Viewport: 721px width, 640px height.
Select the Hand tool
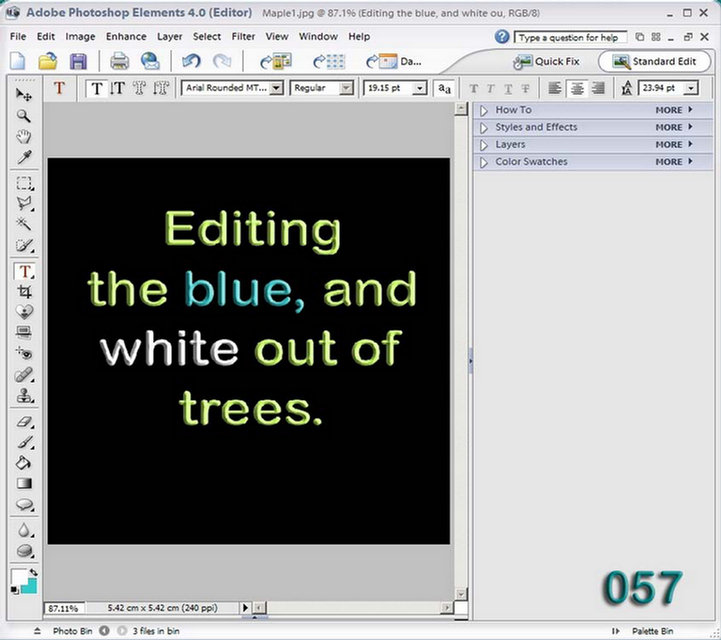(24, 137)
